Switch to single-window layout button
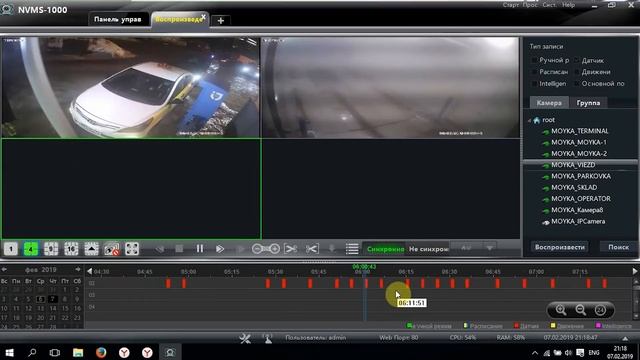The width and height of the screenshot is (640, 360). 11,249
